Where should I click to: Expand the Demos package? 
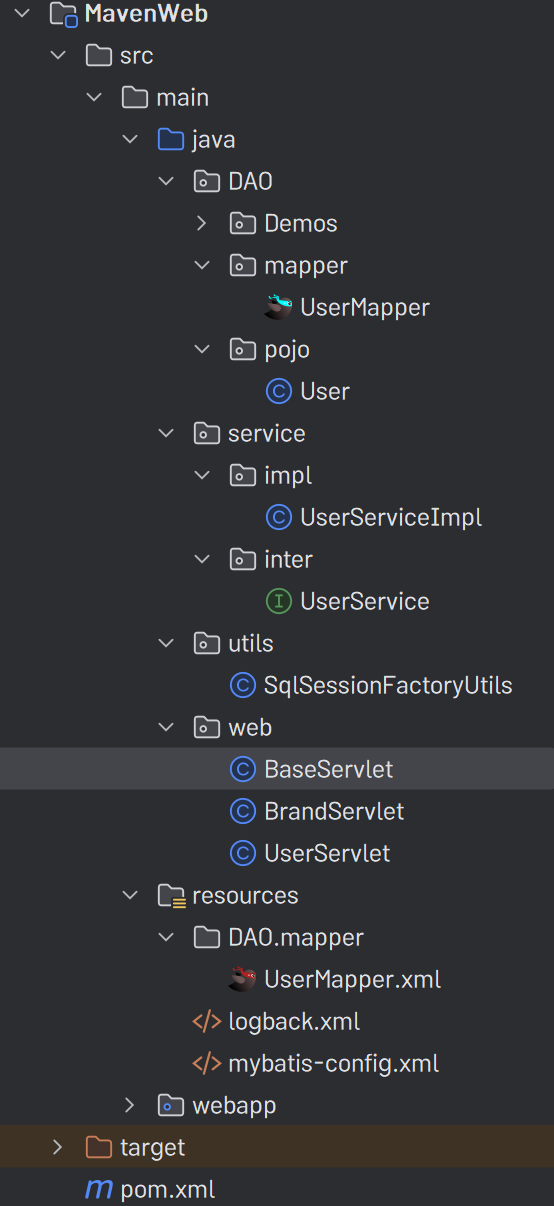click(x=201, y=223)
